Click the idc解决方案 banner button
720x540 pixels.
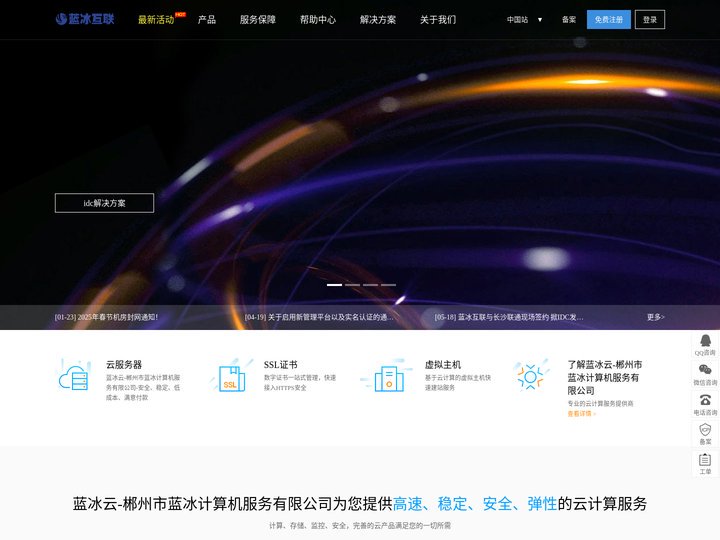[x=104, y=203]
